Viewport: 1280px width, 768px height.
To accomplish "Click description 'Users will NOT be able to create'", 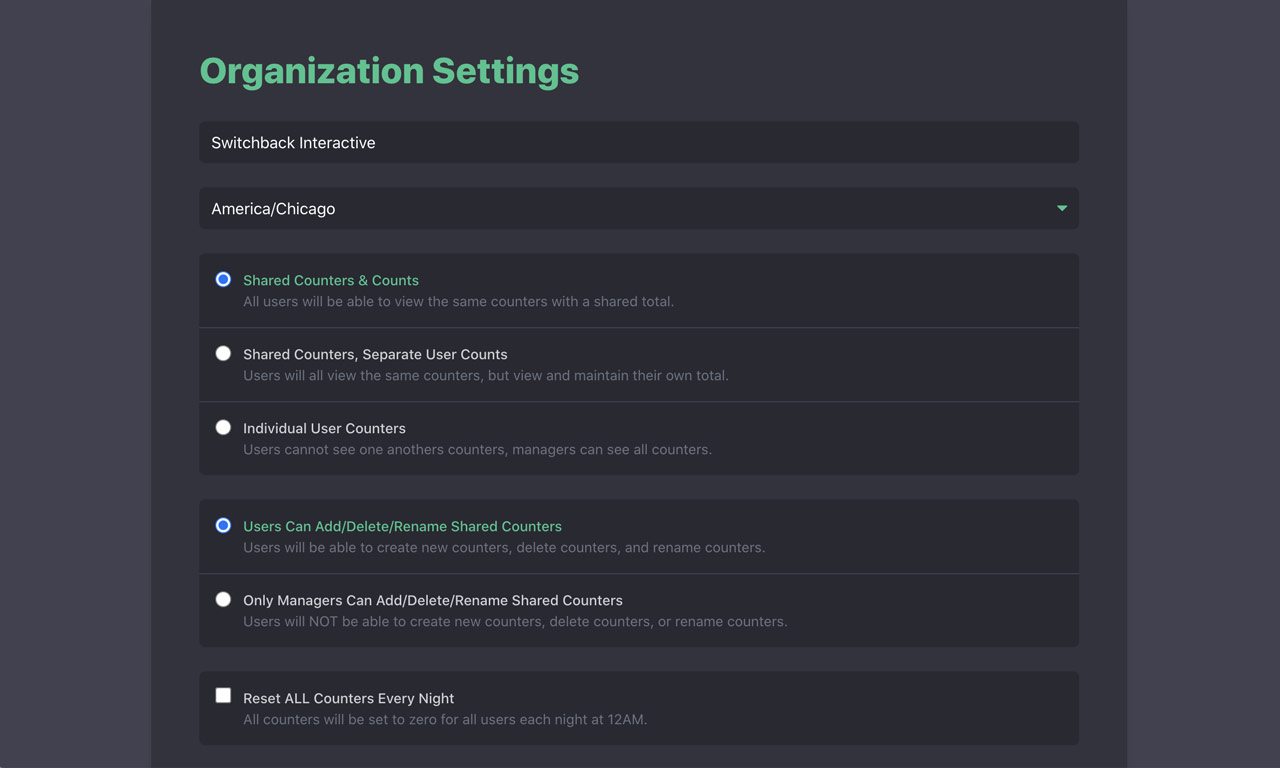I will tap(515, 622).
